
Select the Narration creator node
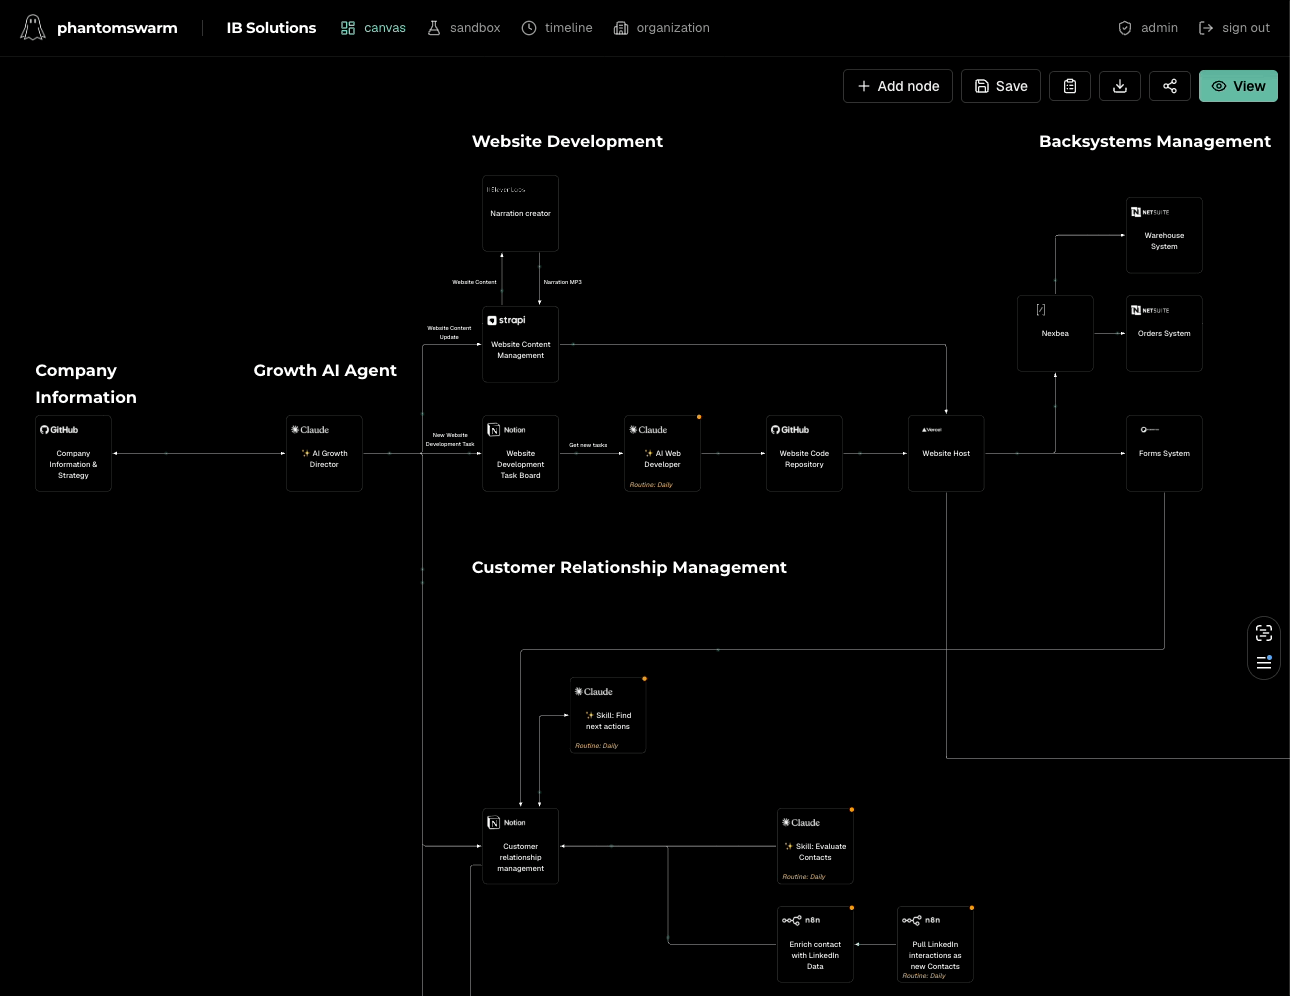tap(520, 213)
